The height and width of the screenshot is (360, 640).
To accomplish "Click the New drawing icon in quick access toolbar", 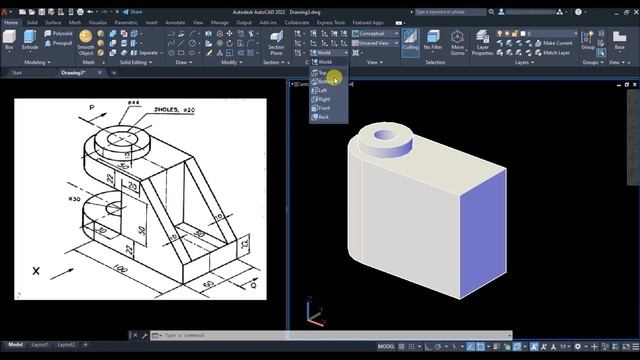I will point(22,12).
